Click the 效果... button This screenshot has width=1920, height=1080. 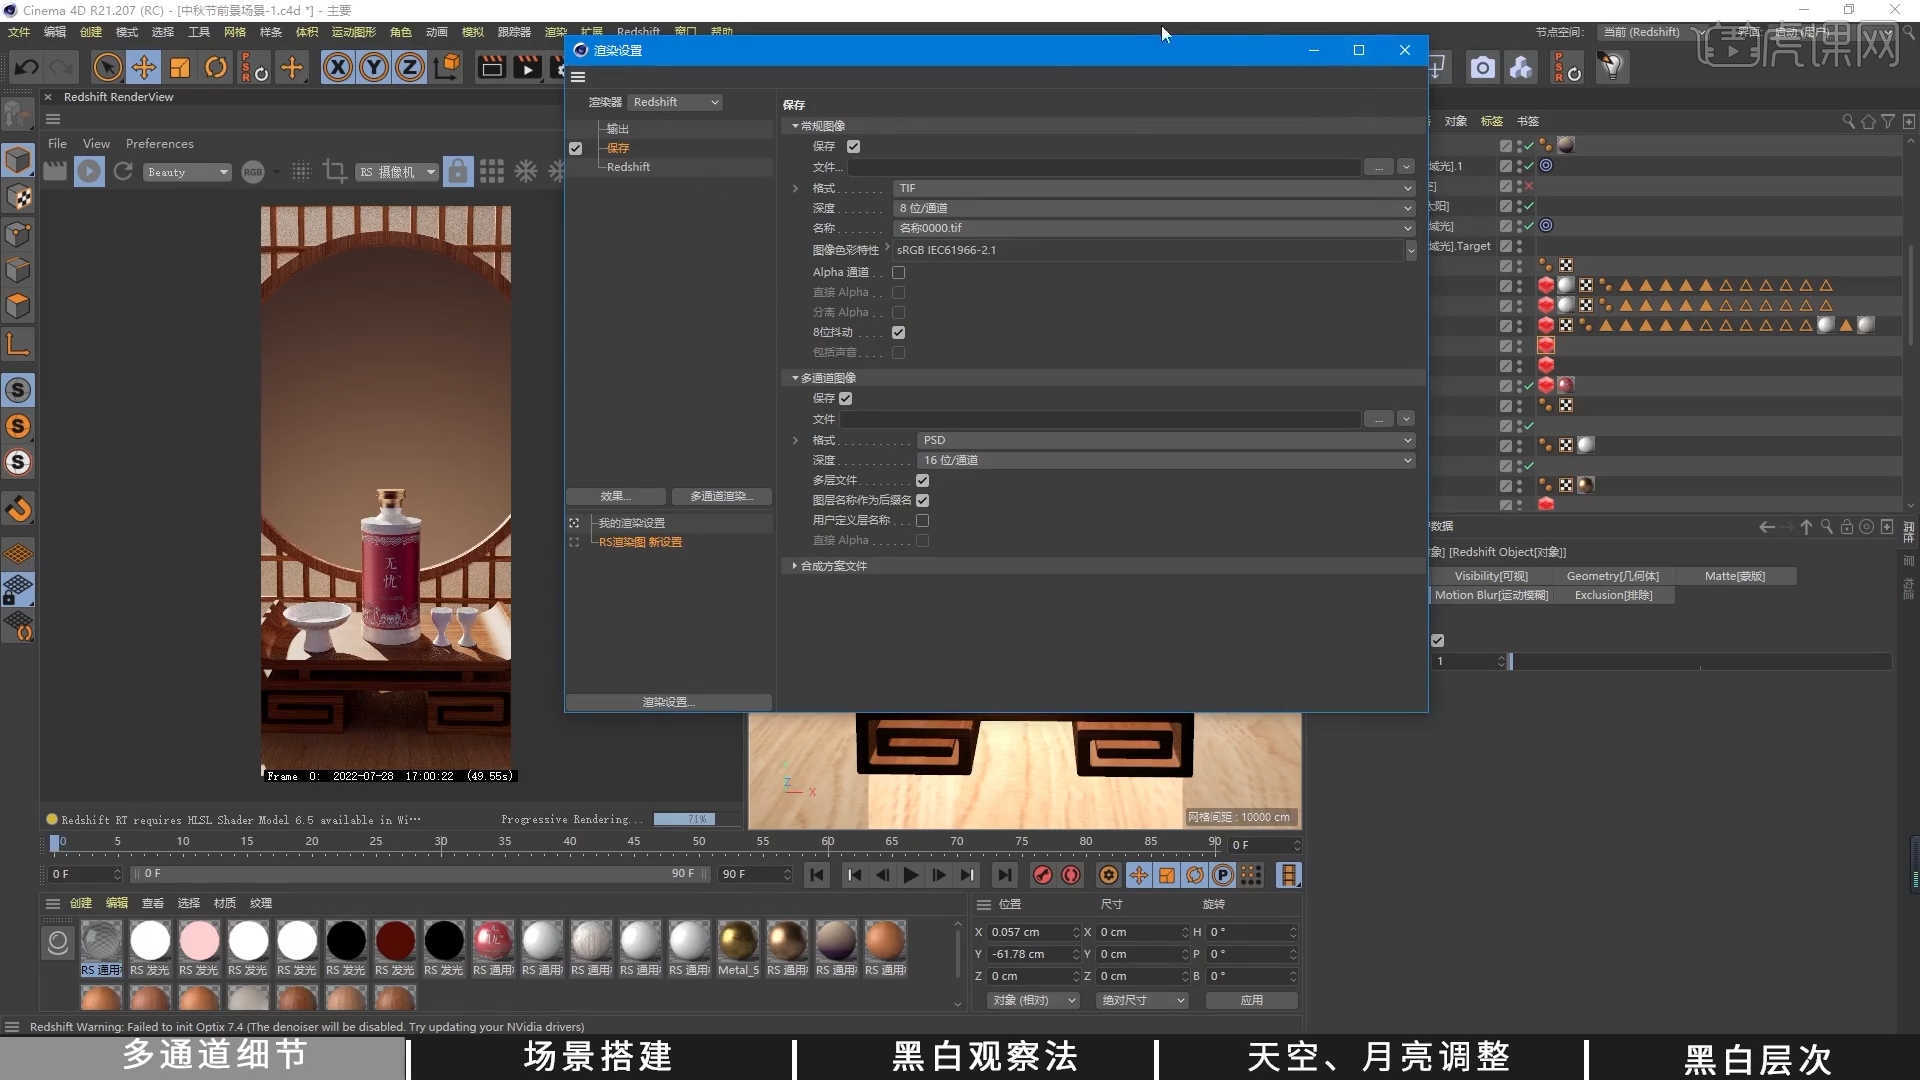[x=616, y=496]
